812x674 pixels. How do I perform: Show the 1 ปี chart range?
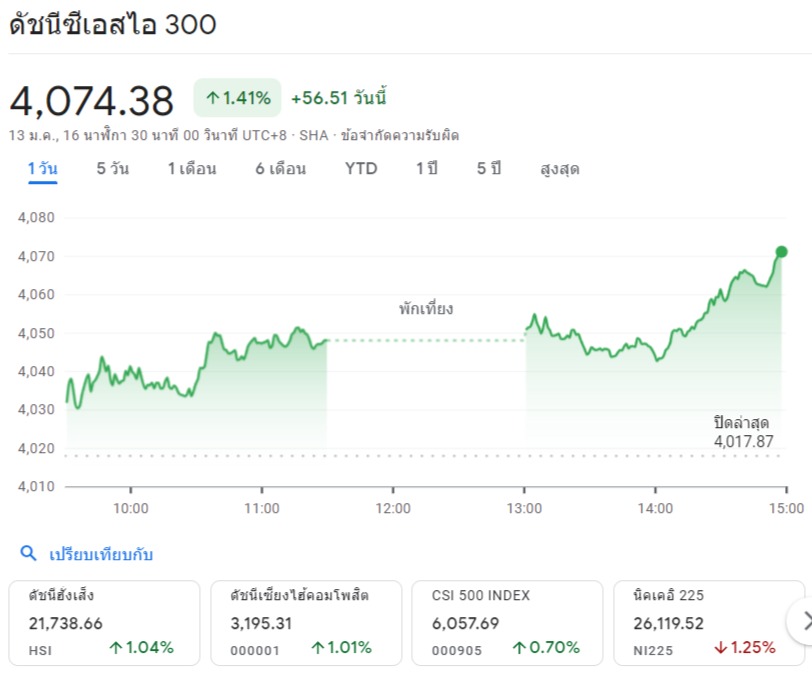pos(427,169)
